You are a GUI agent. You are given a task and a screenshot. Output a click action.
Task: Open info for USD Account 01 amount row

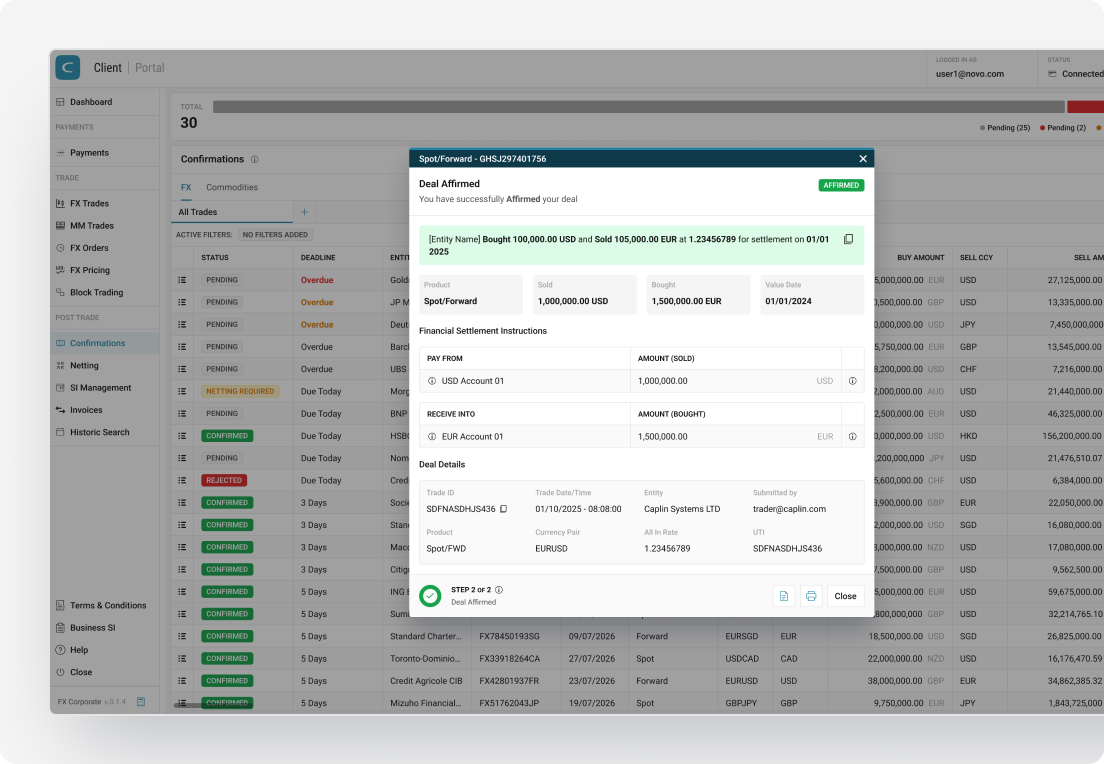(853, 381)
